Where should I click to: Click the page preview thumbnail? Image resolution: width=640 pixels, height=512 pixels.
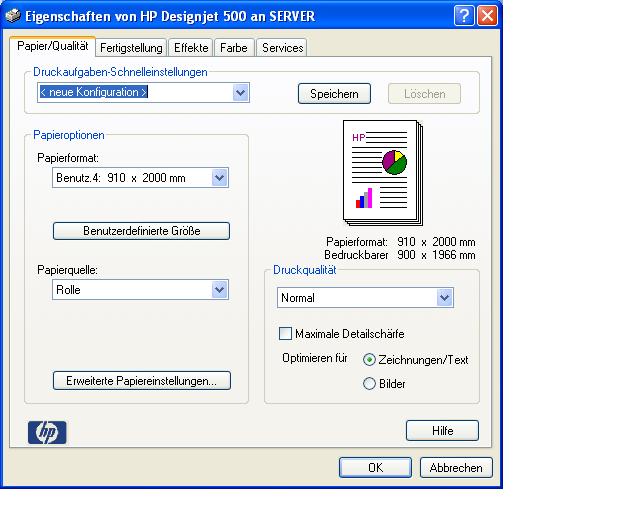(x=383, y=173)
